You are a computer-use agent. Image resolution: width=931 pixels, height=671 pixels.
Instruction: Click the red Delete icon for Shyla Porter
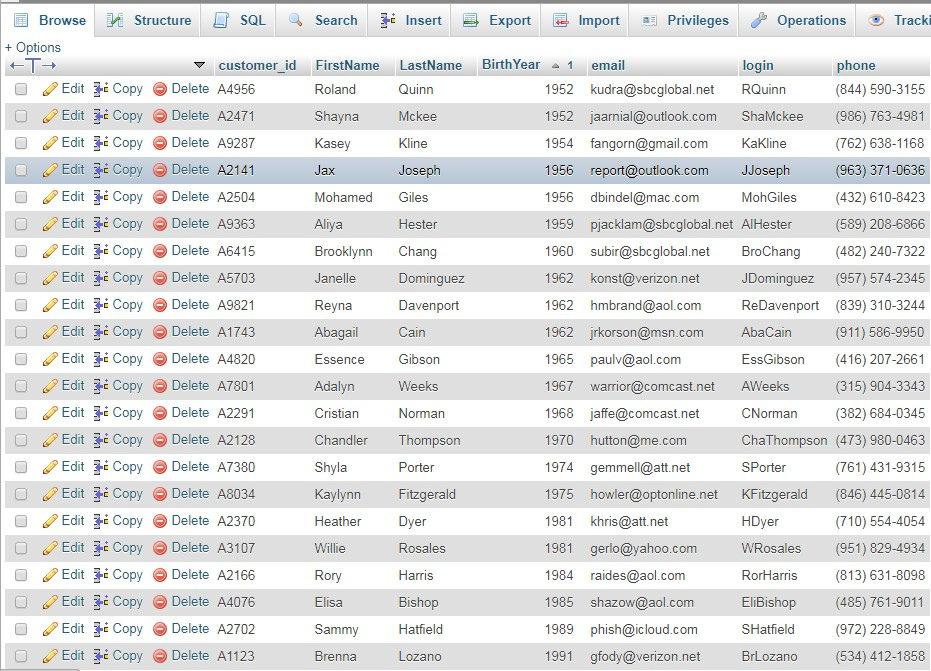click(x=160, y=467)
